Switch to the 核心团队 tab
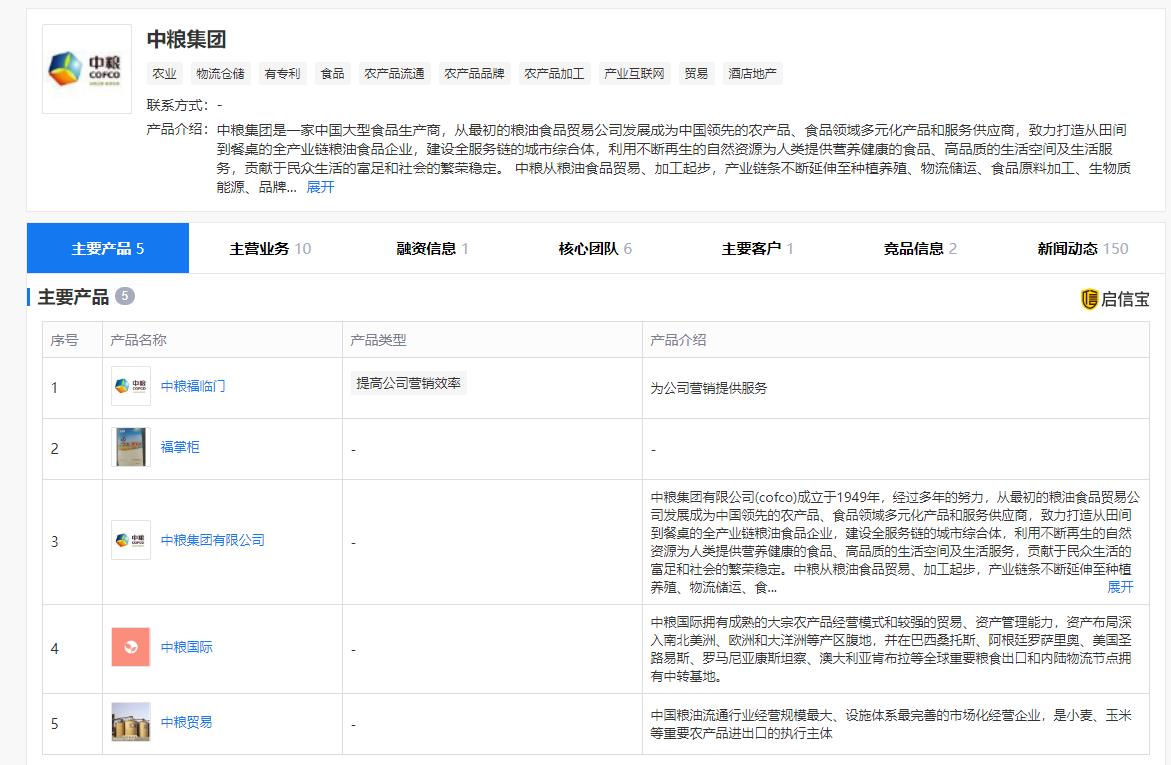The image size is (1171, 765). pyautogui.click(x=595, y=248)
